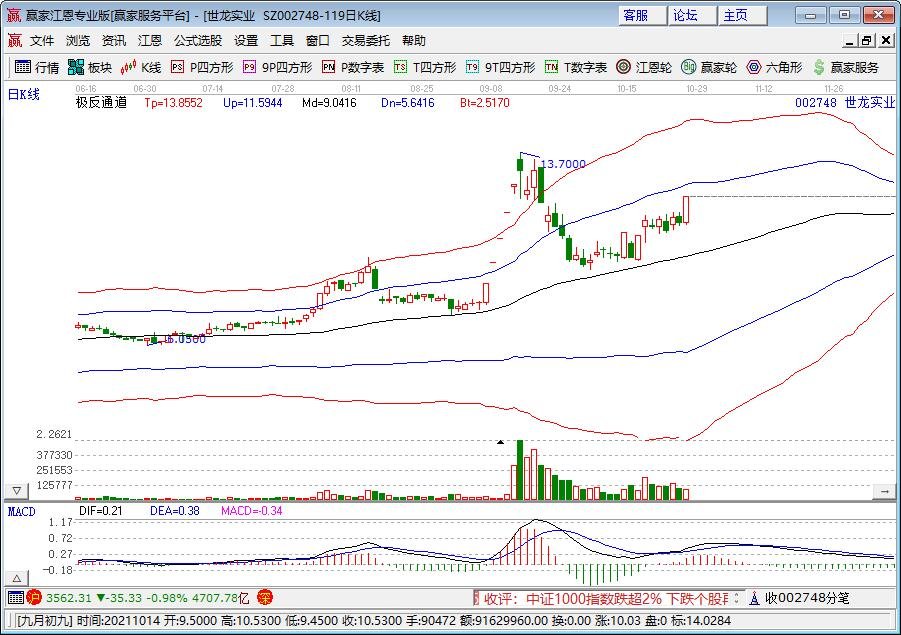Open the 9P四方形 tool
The height and width of the screenshot is (635, 901).
(277, 68)
